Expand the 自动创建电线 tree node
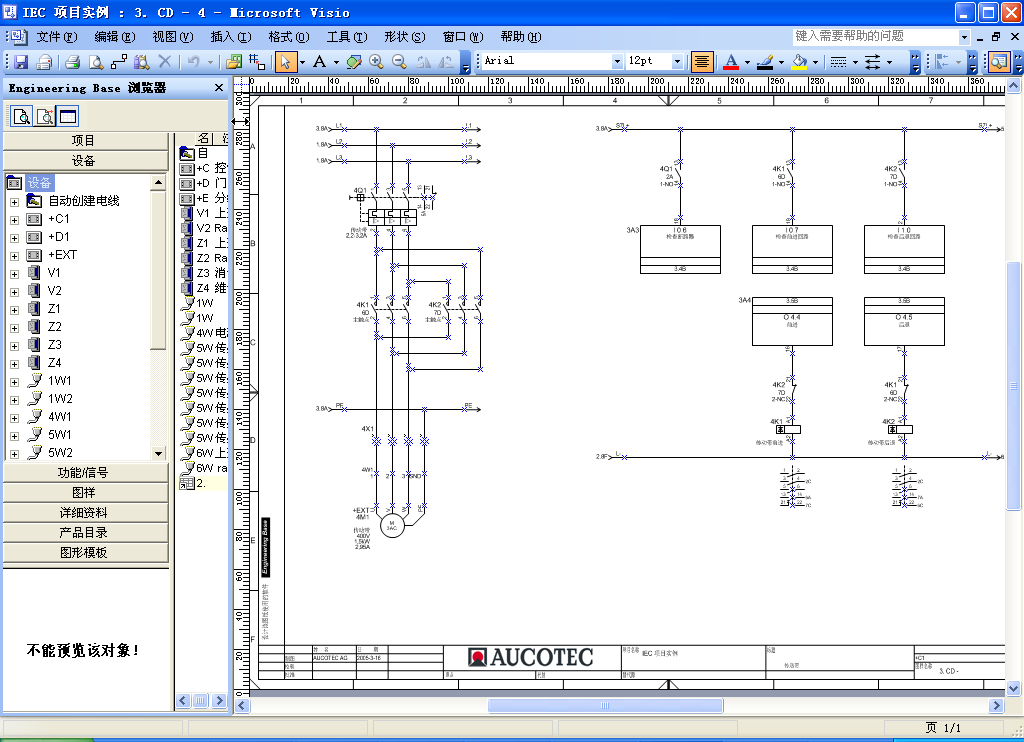The width and height of the screenshot is (1024, 742). pyautogui.click(x=14, y=202)
